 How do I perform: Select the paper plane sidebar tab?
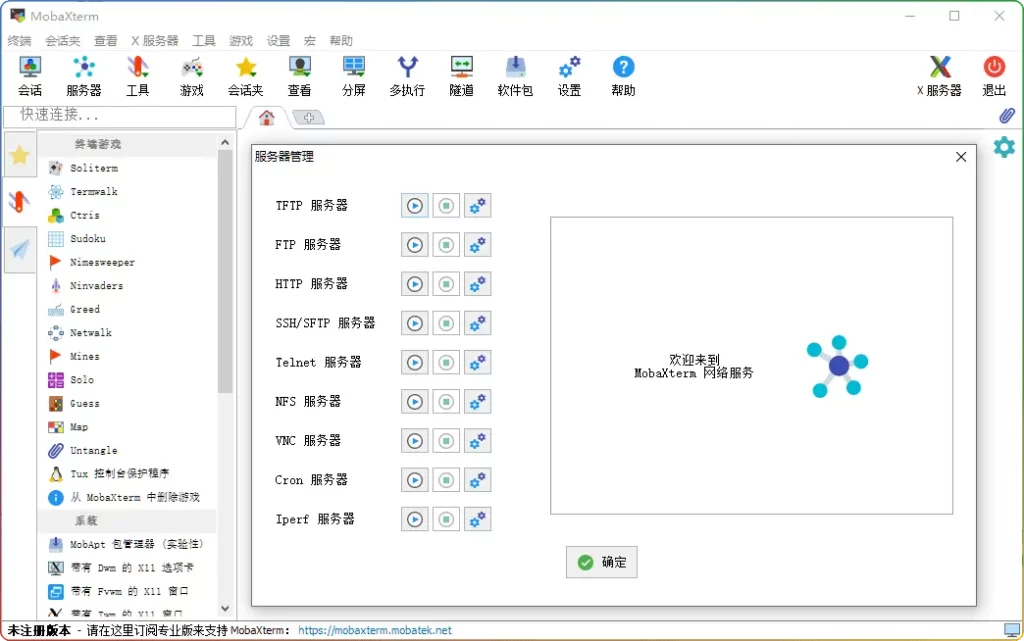tap(20, 249)
